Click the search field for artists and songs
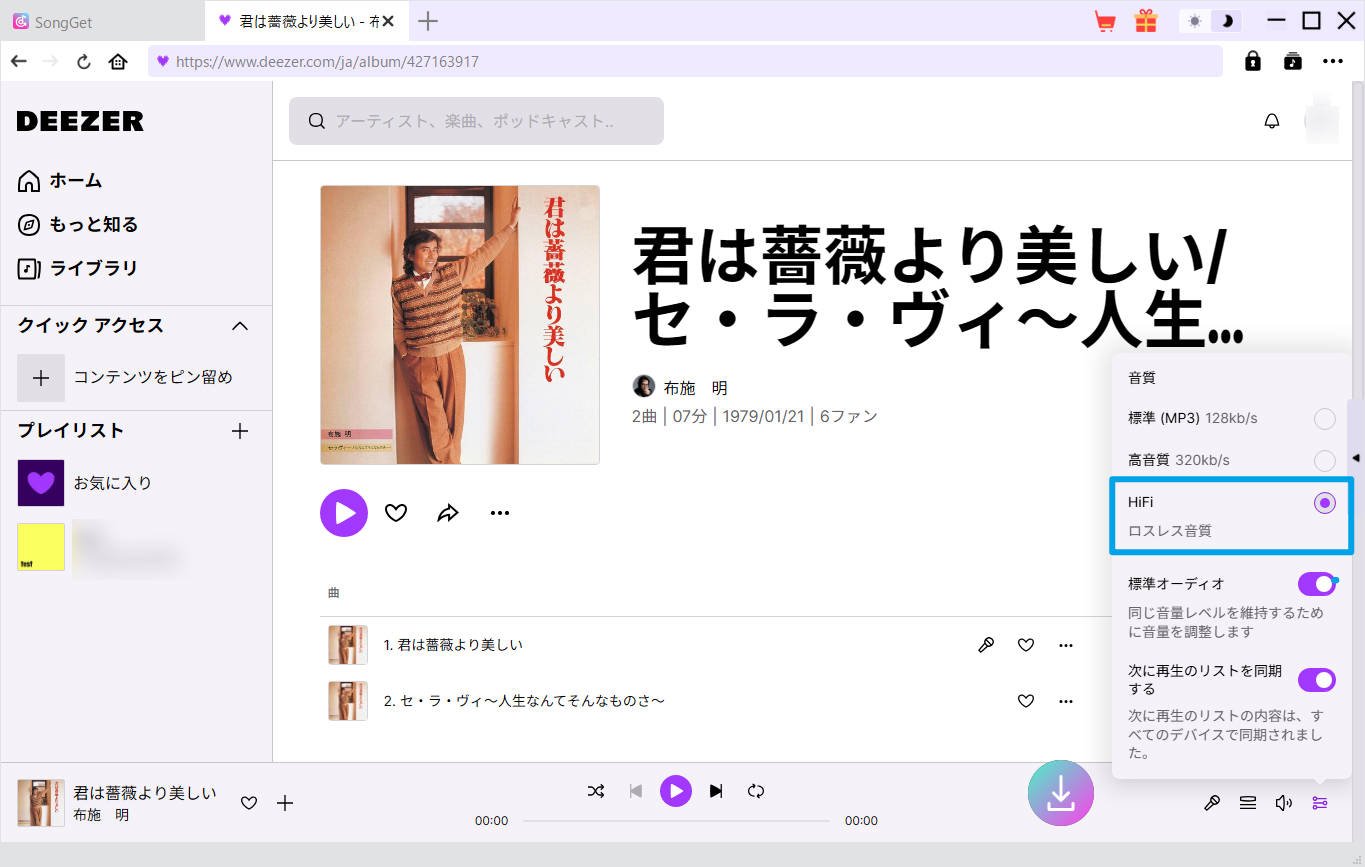 [476, 121]
